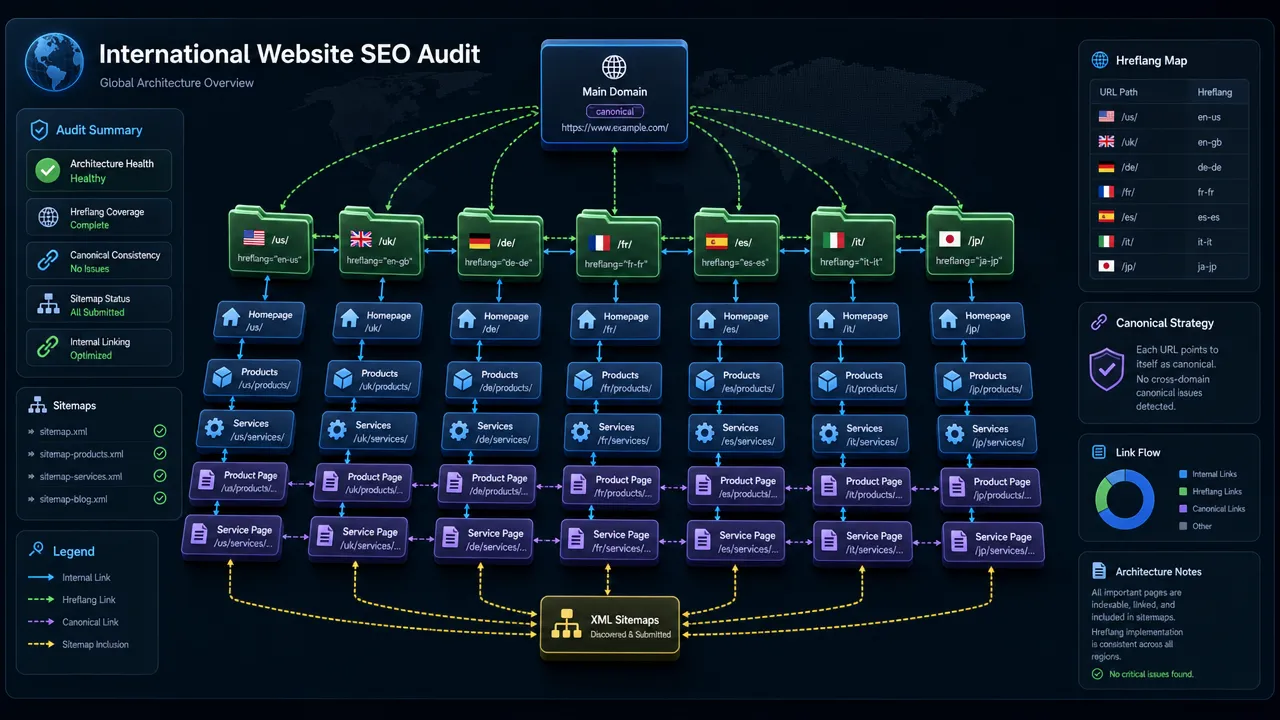Viewport: 1280px width, 720px height.
Task: Click the Hreflang column header
Action: tap(1214, 92)
